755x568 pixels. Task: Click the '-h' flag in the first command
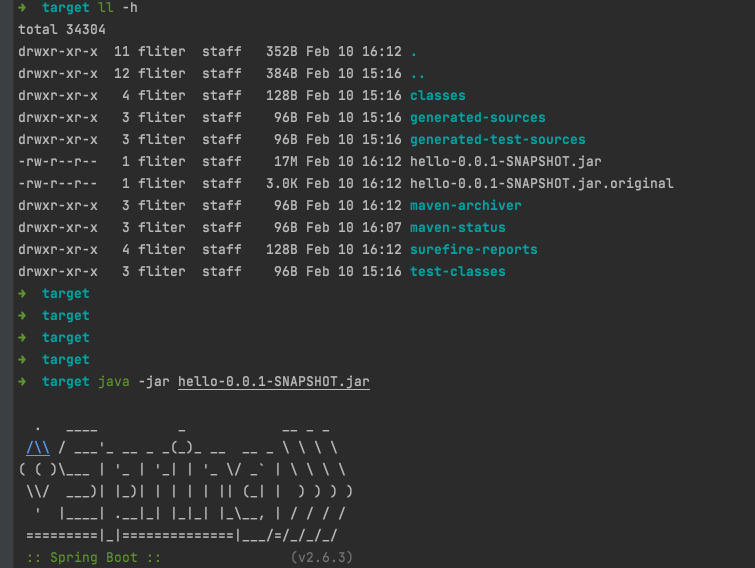(x=130, y=8)
